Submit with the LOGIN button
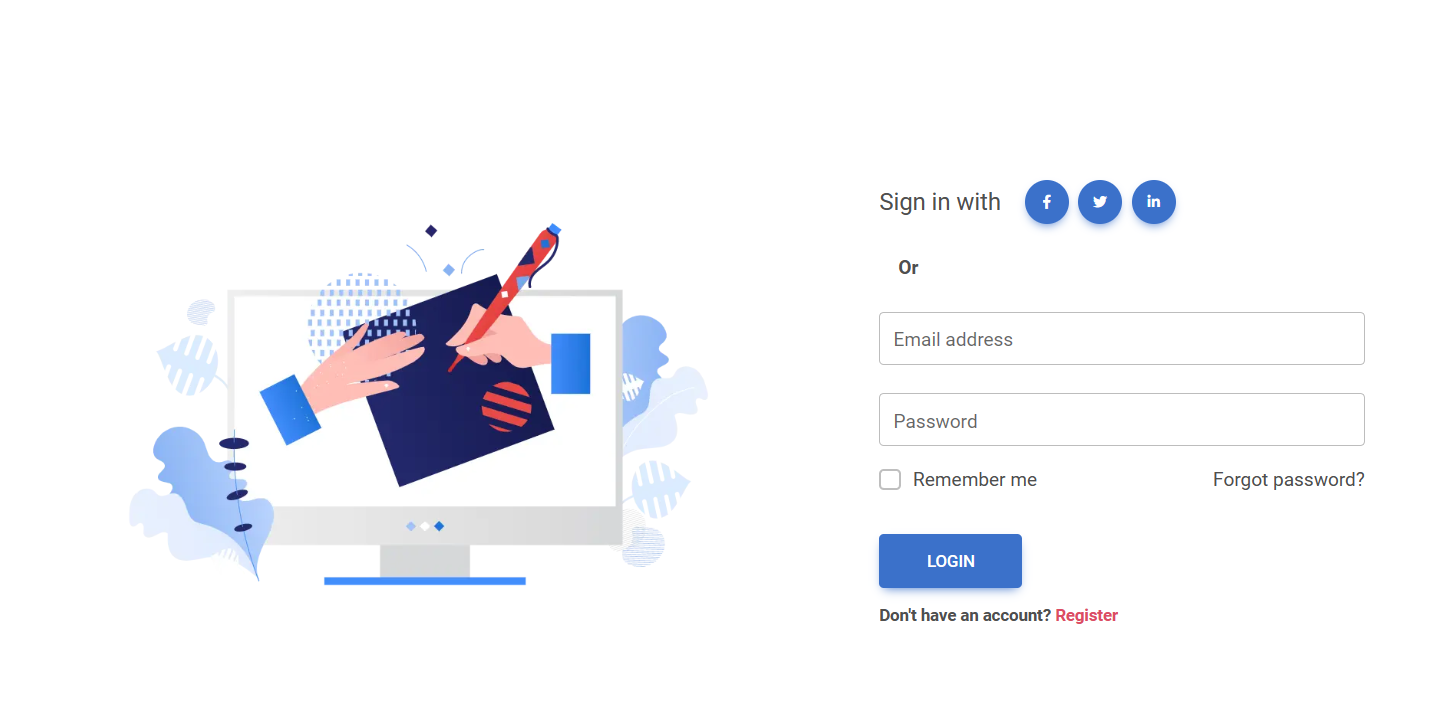1430x720 pixels. coord(950,561)
